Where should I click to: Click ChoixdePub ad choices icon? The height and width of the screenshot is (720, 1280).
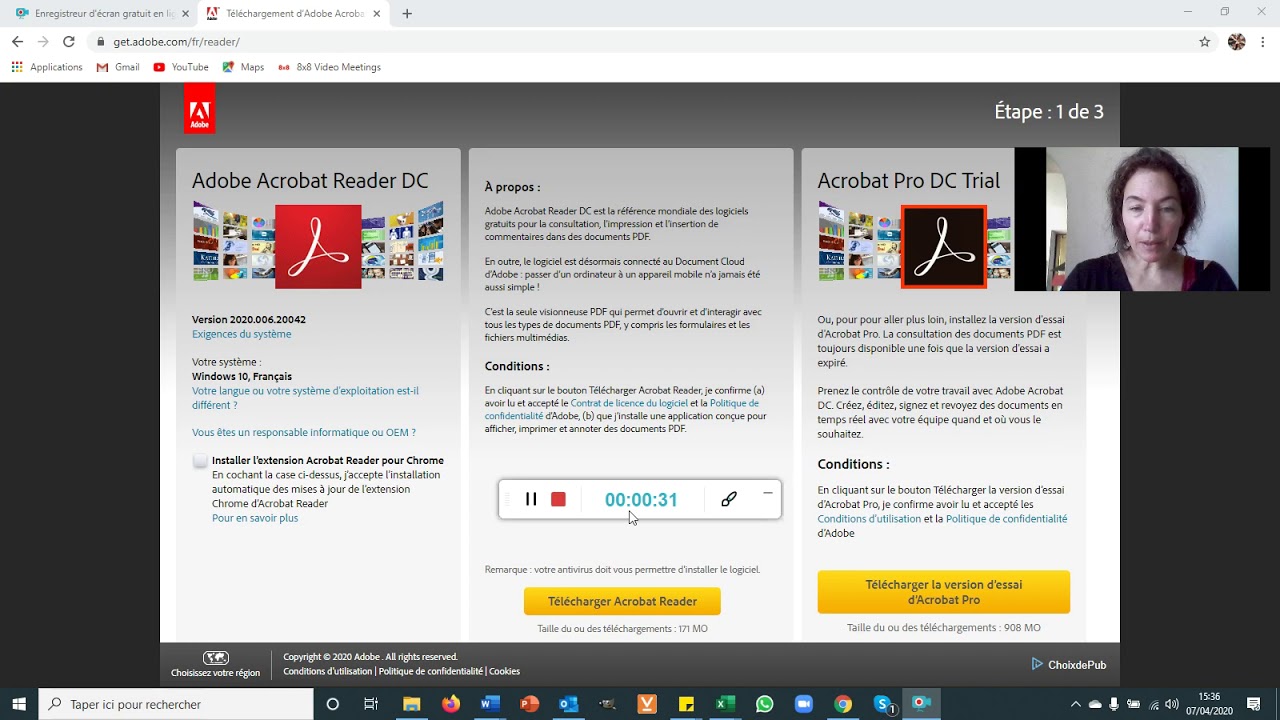point(1037,664)
